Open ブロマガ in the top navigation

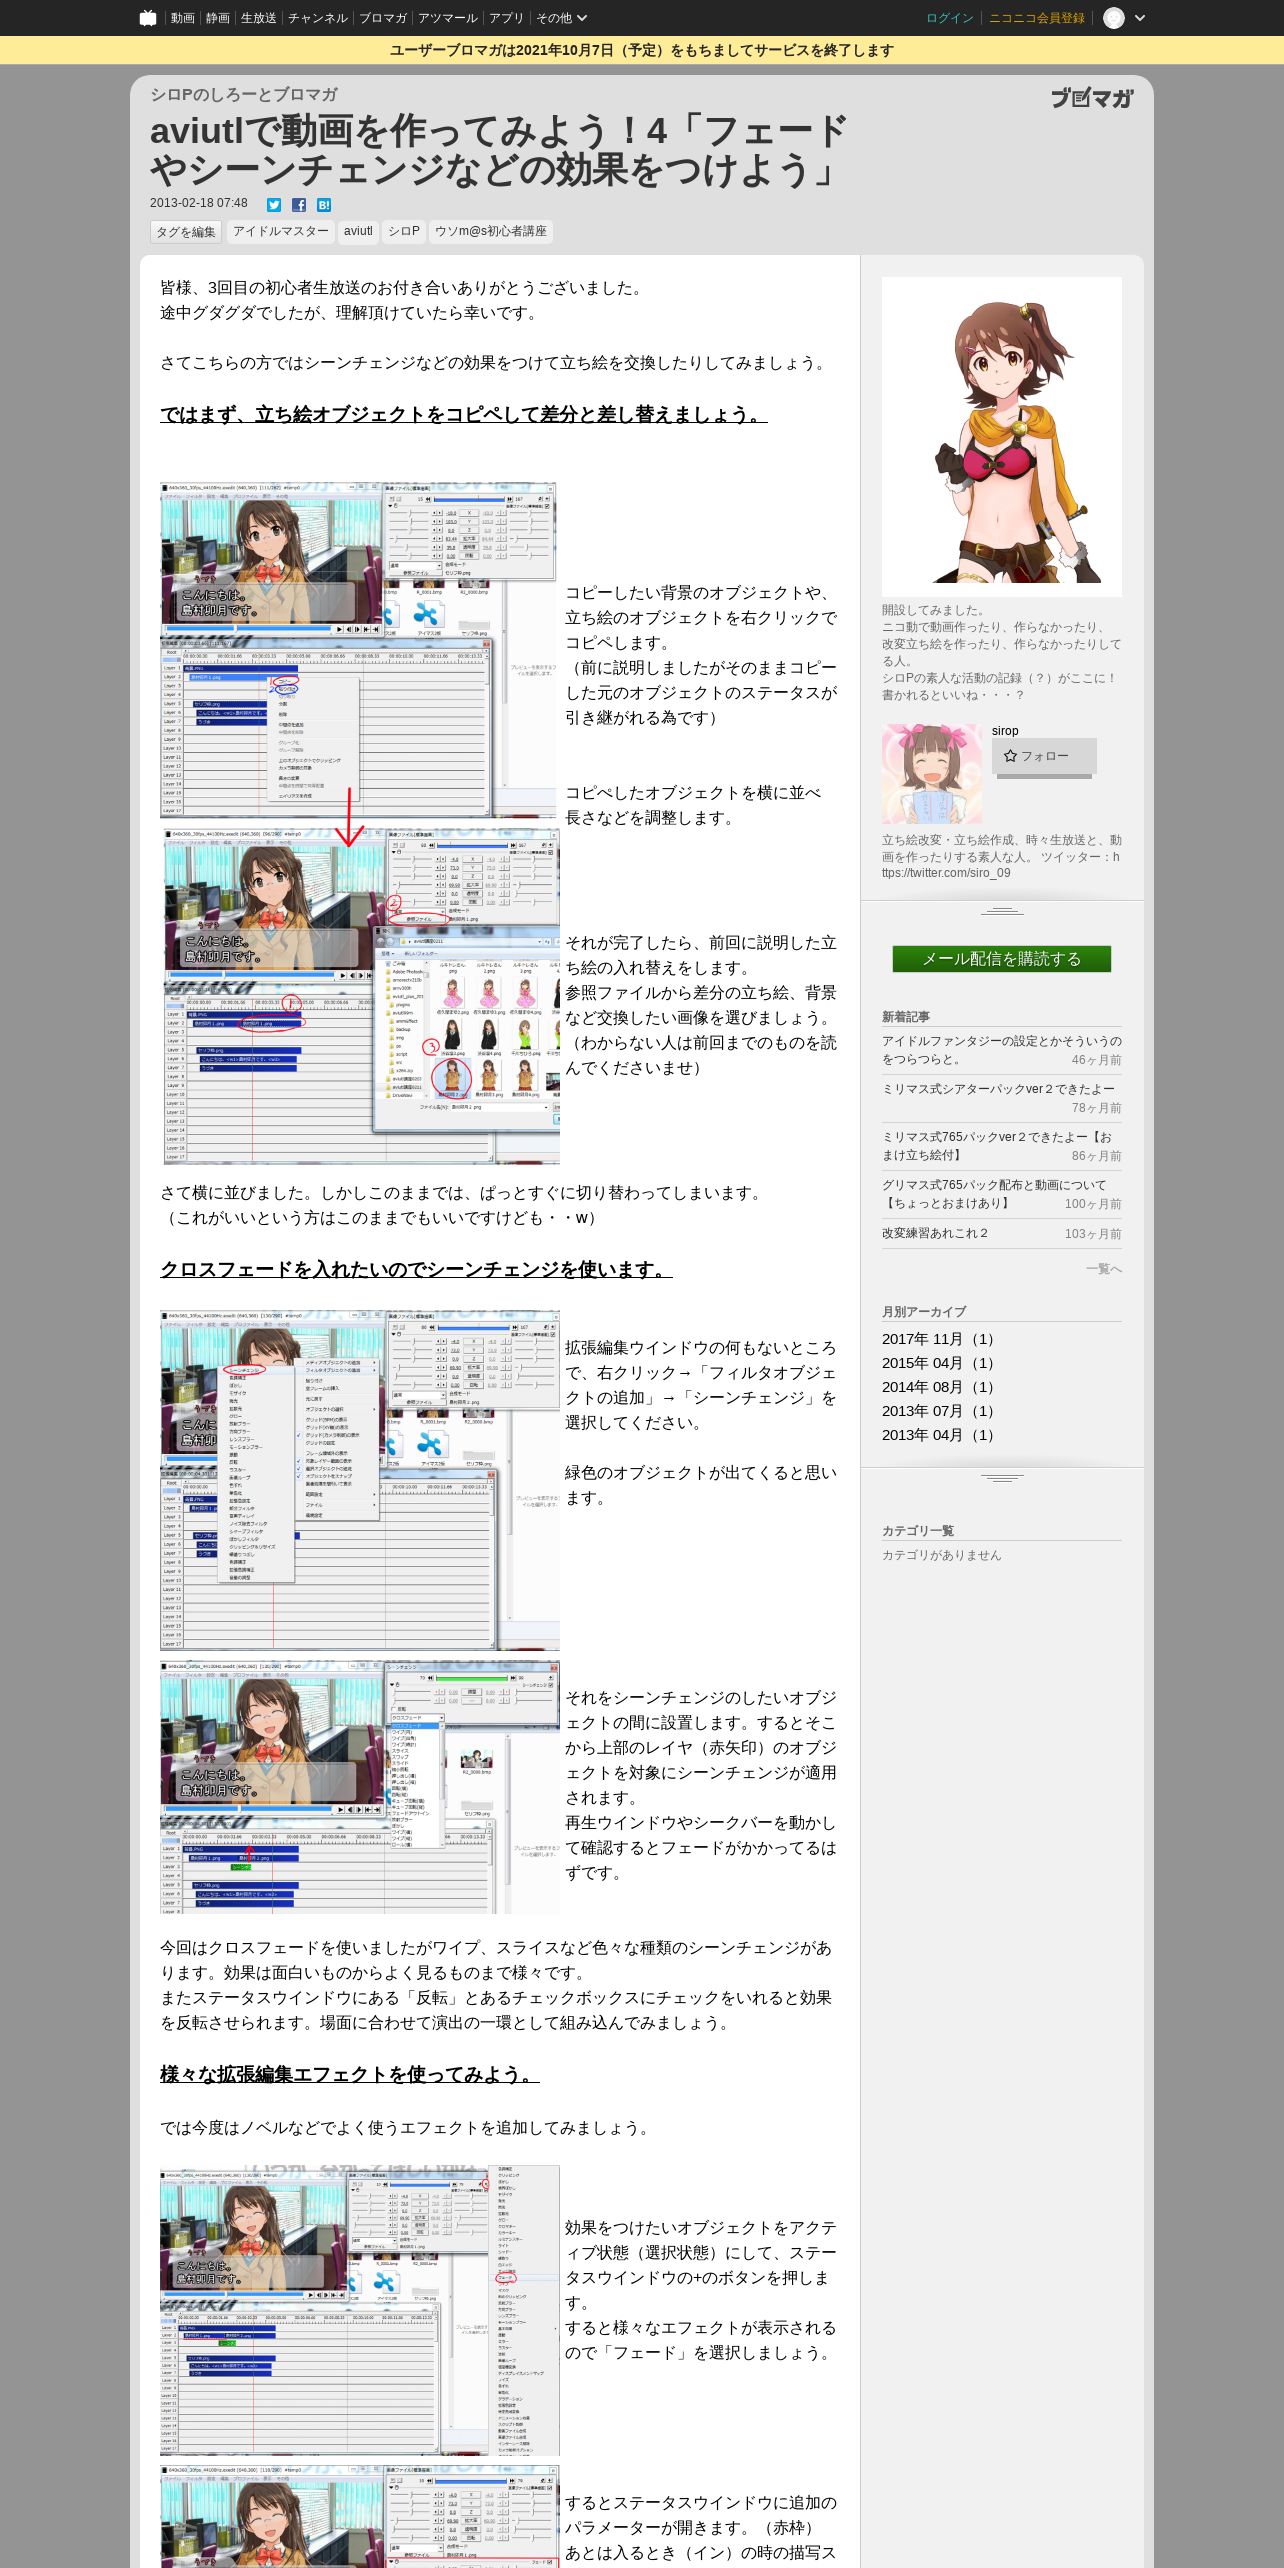[383, 18]
